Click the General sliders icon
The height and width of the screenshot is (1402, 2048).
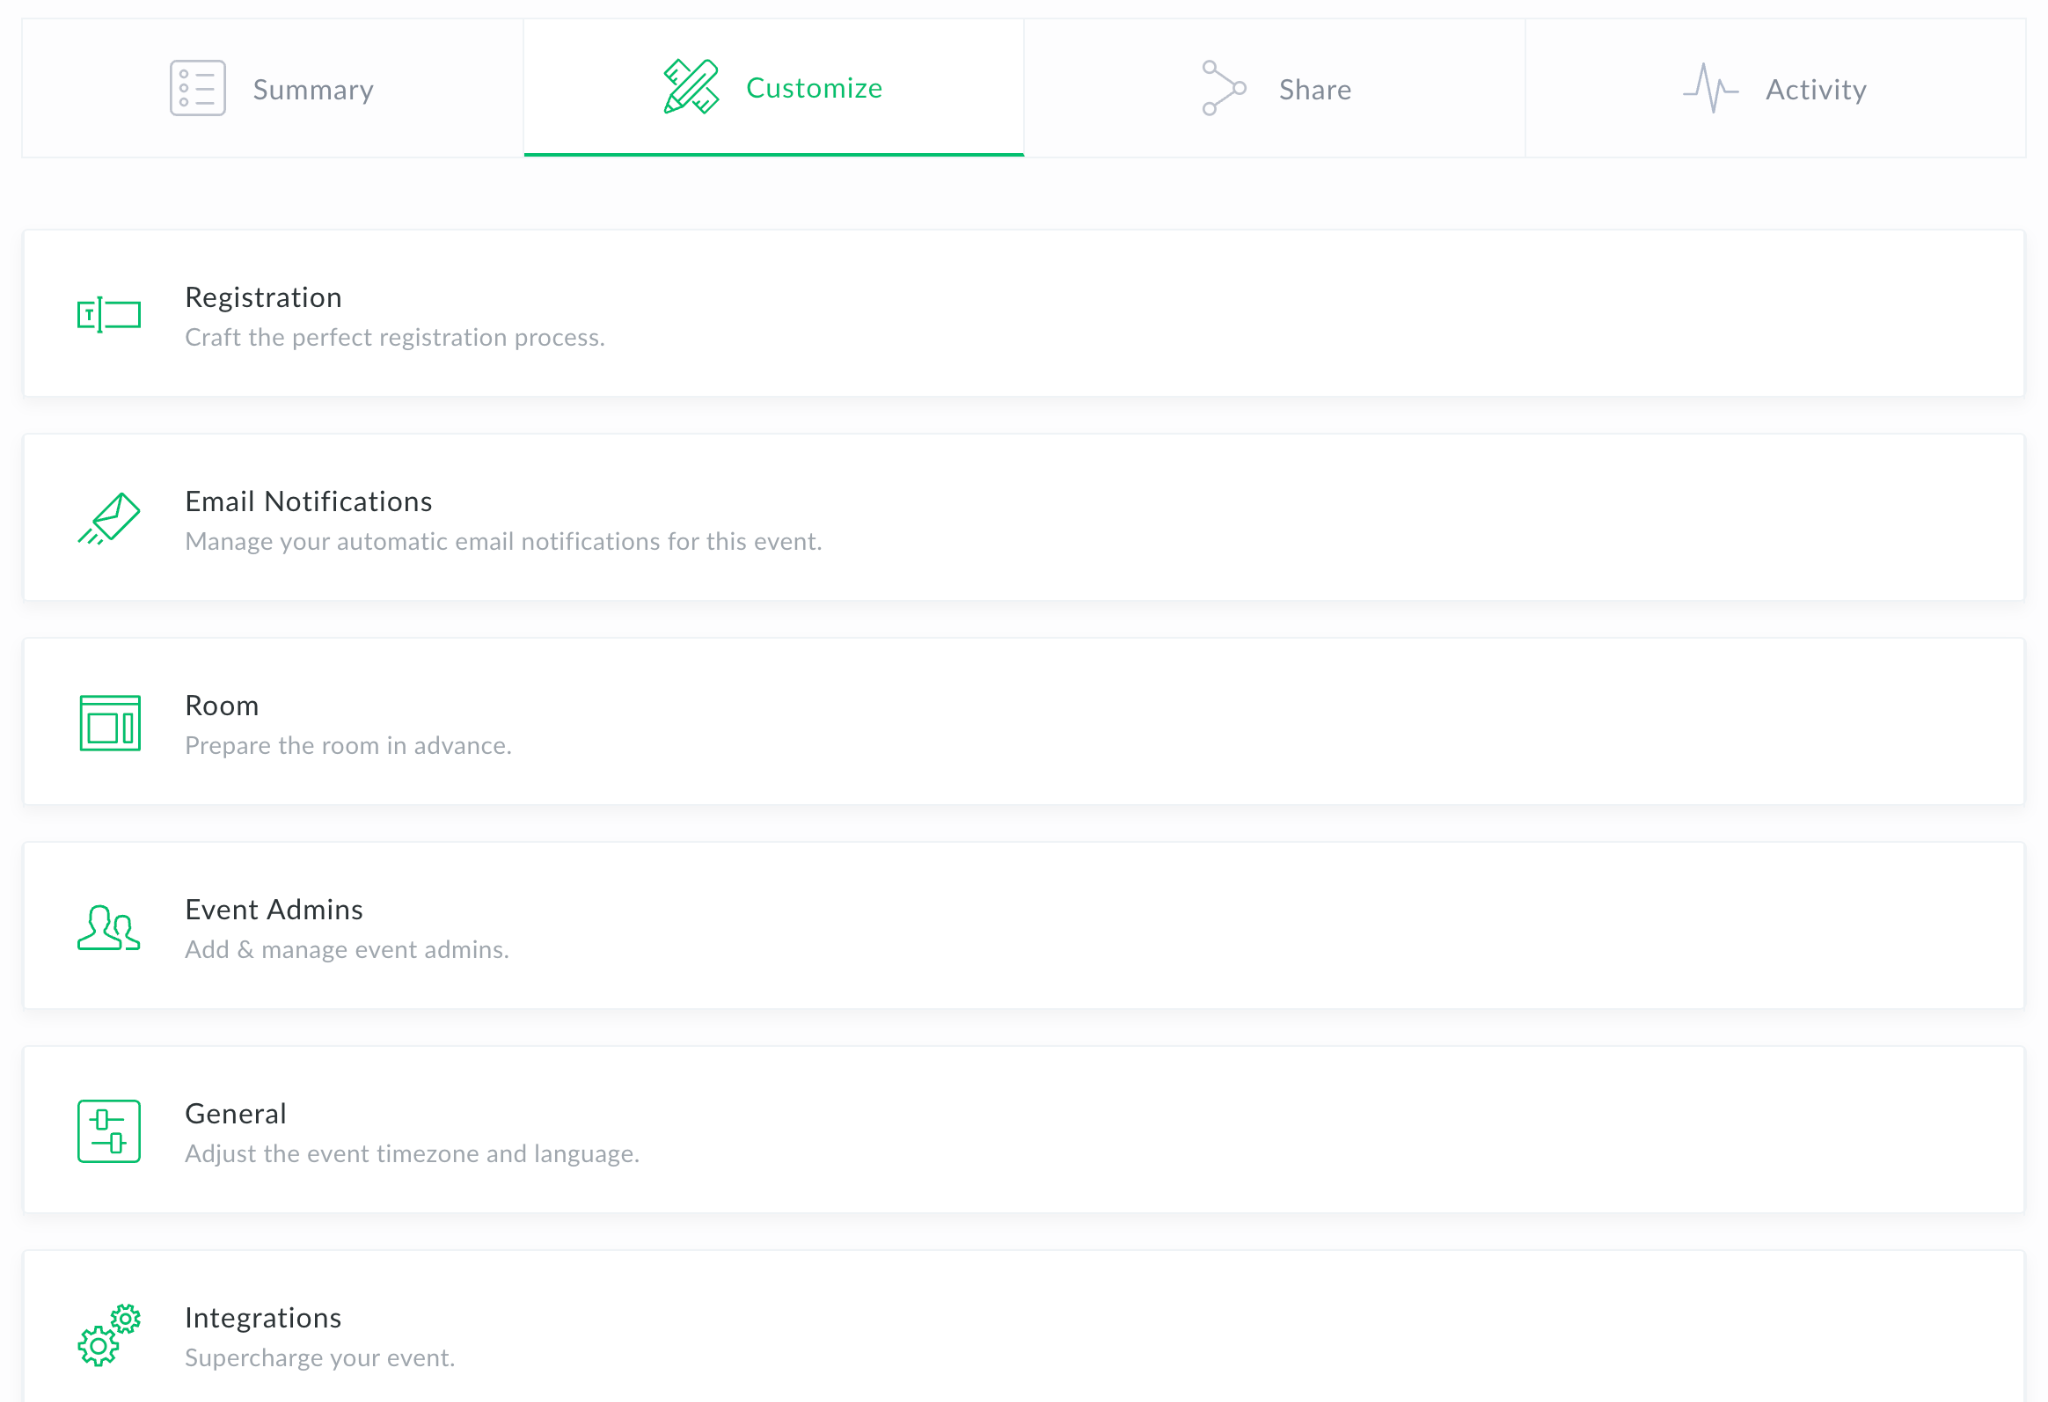109,1131
